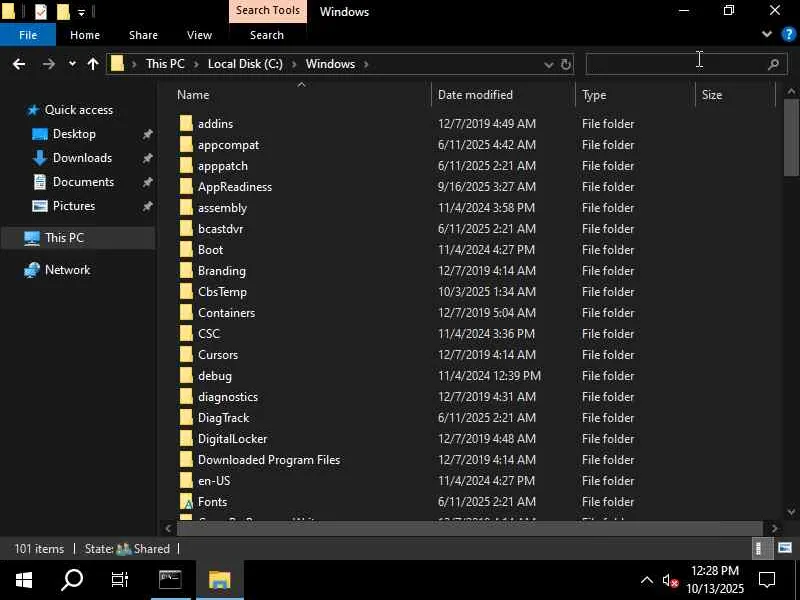
Task: Click the search magnifier icon in search box
Action: click(773, 64)
